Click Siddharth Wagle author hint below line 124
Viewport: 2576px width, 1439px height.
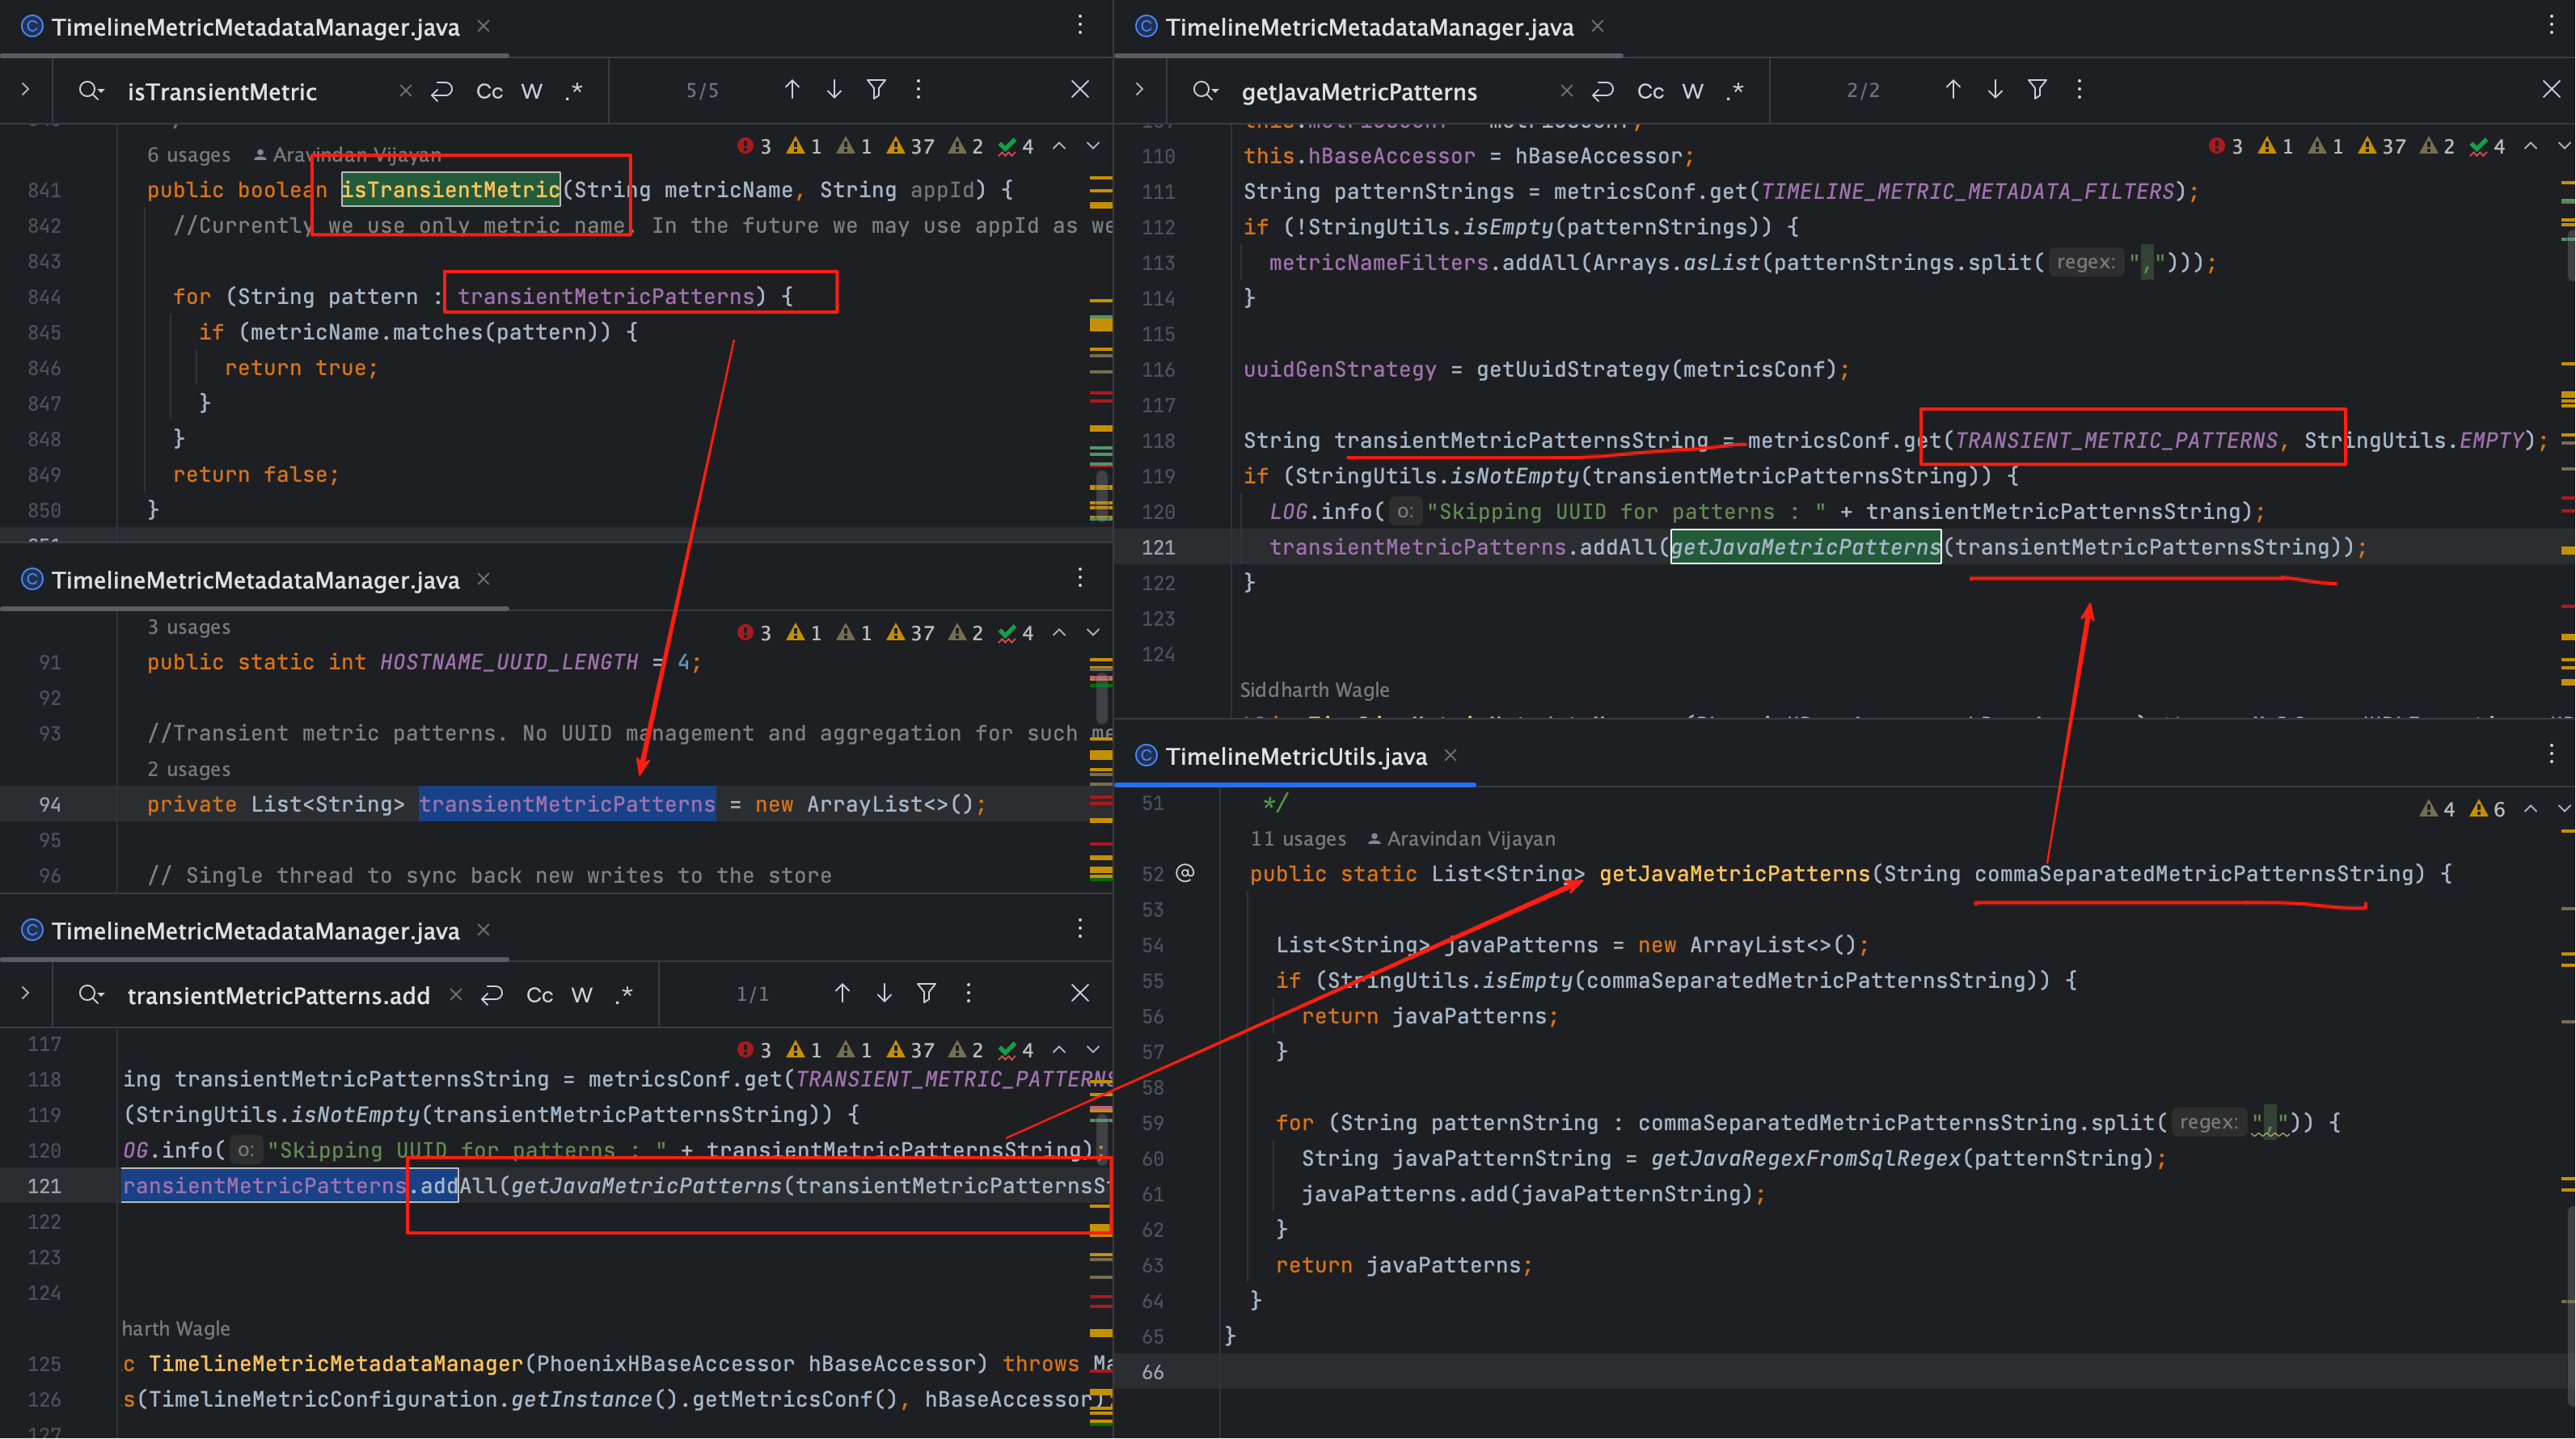pyautogui.click(x=1314, y=690)
